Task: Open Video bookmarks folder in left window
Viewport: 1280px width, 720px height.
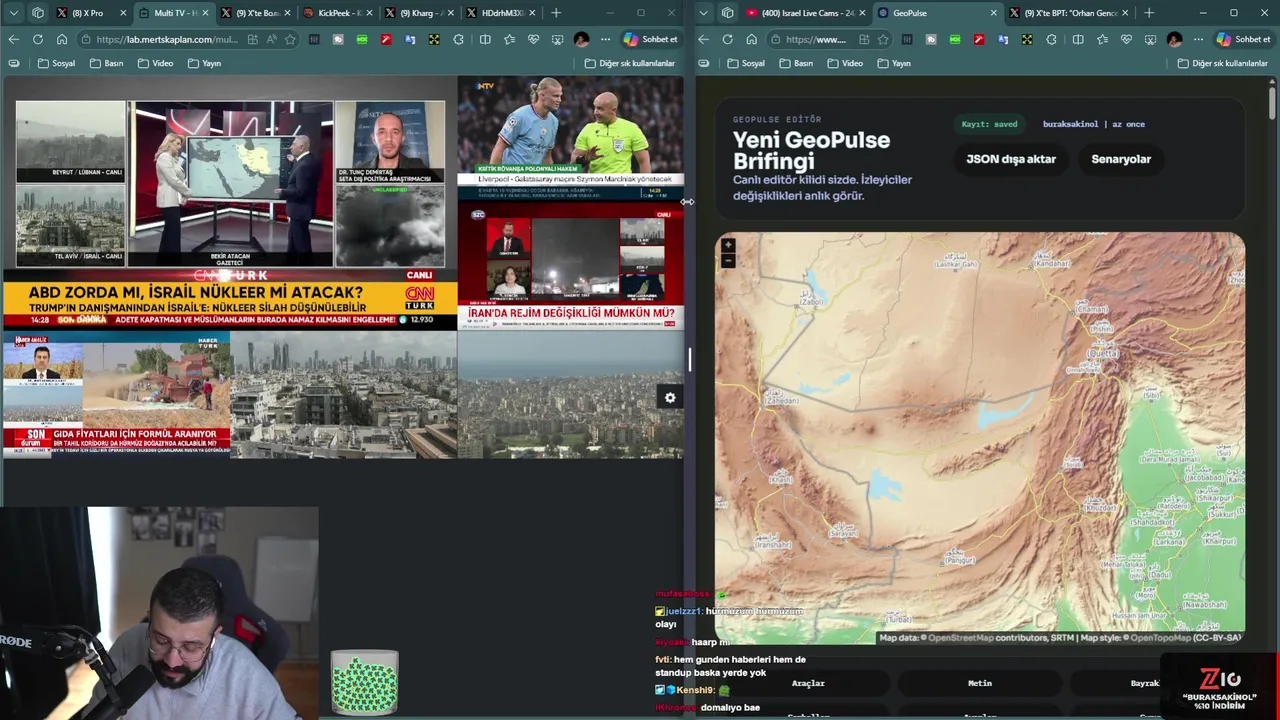Action: point(155,63)
